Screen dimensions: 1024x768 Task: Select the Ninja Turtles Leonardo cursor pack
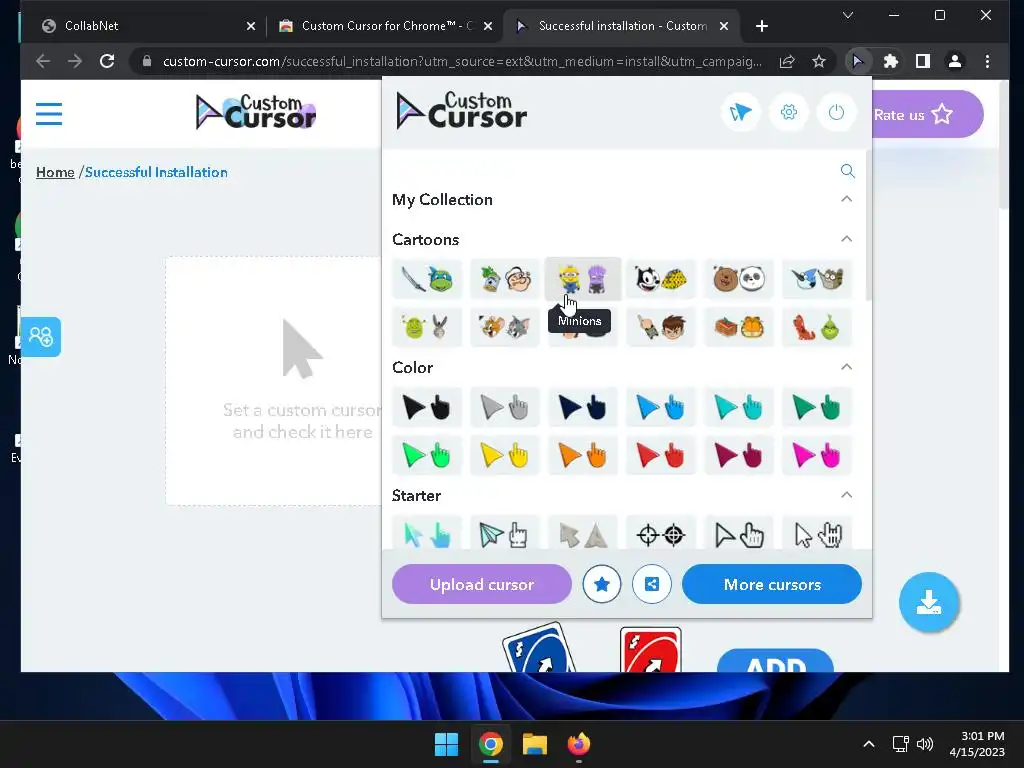point(427,280)
